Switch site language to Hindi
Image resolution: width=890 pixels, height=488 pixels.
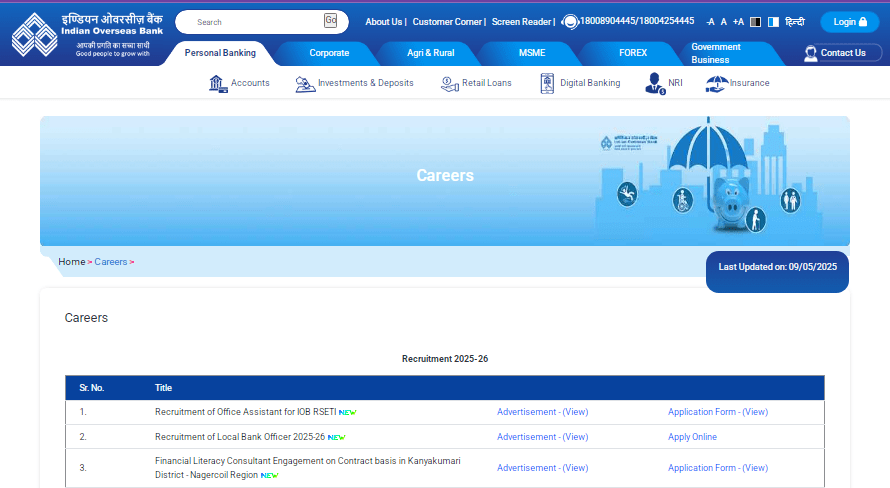point(795,22)
